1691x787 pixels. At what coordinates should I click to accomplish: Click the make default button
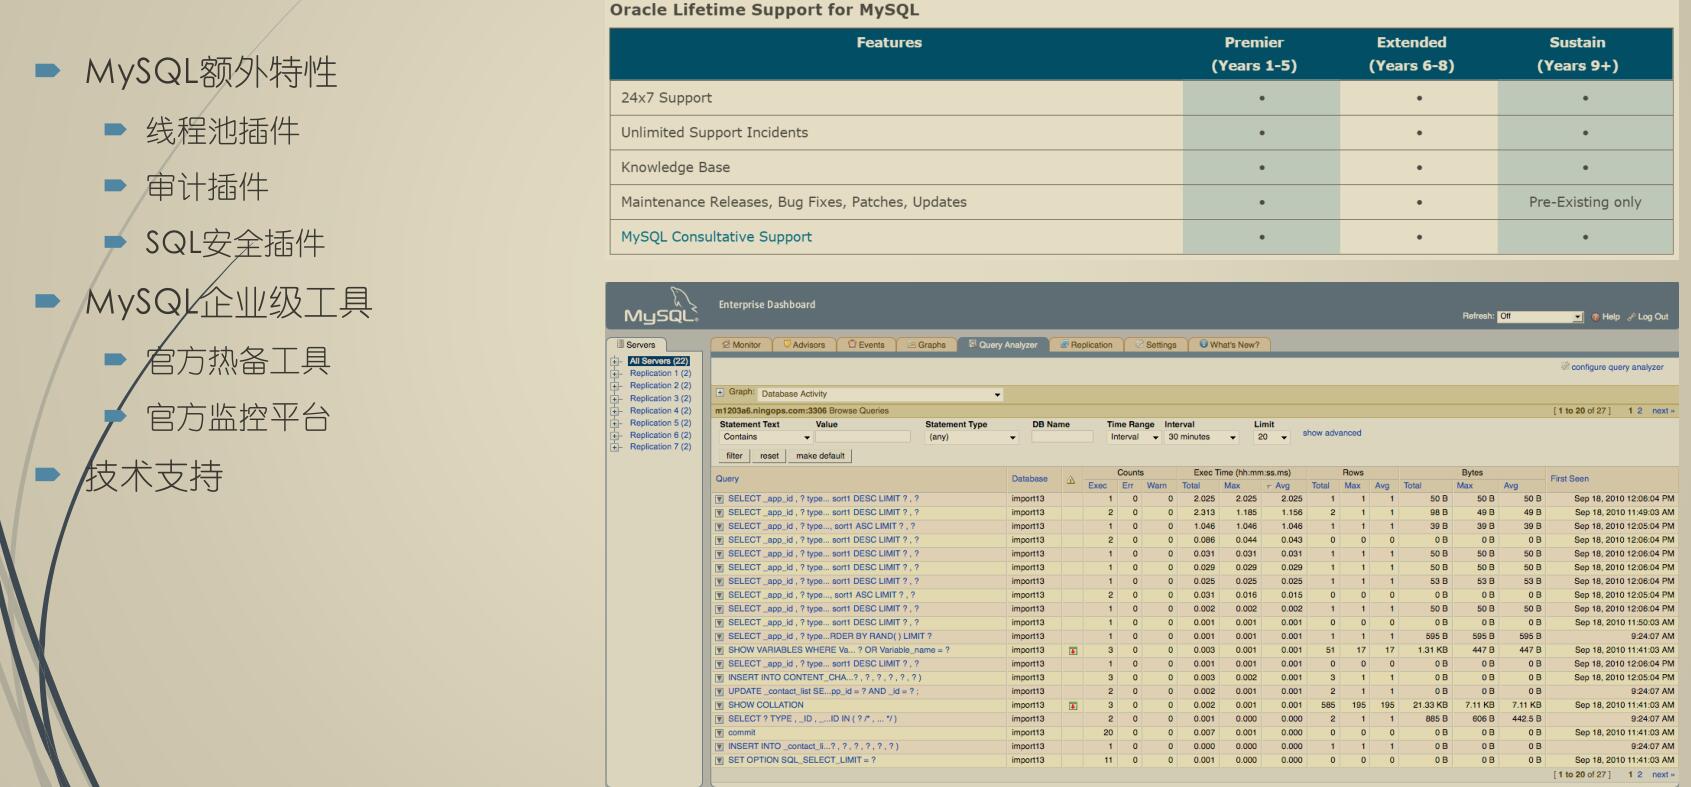820,456
